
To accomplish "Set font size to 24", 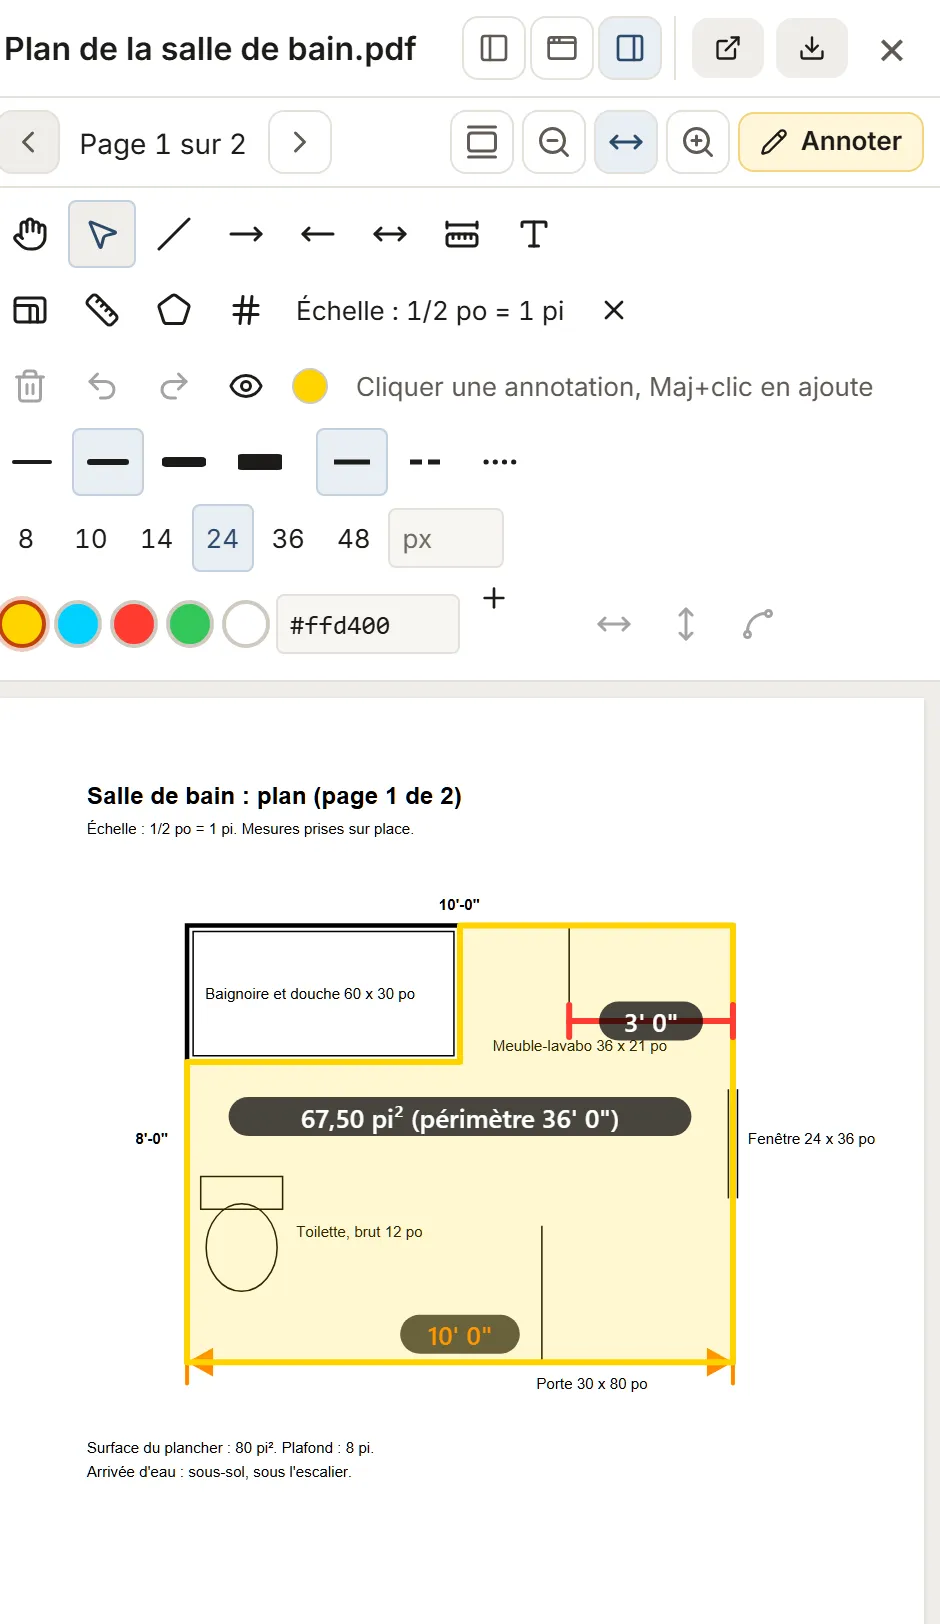I will pos(223,538).
